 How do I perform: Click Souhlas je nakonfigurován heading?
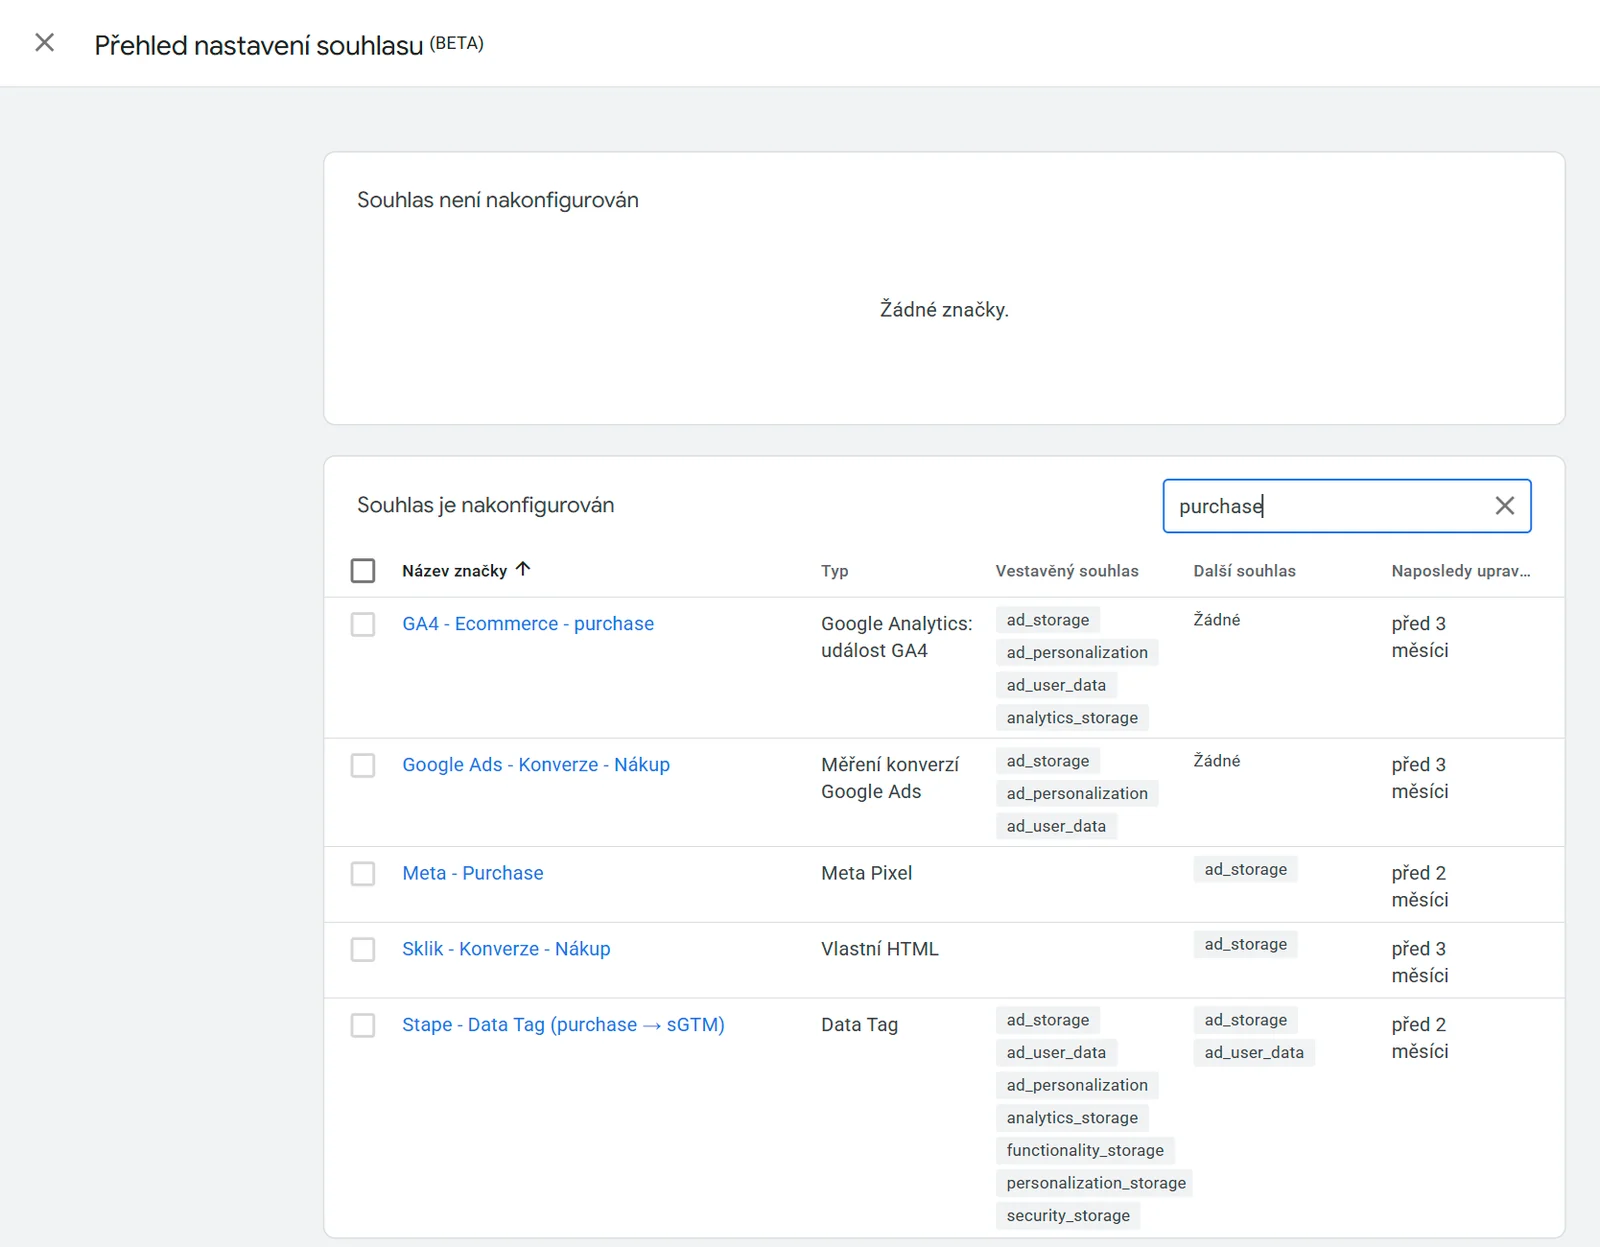coord(486,505)
